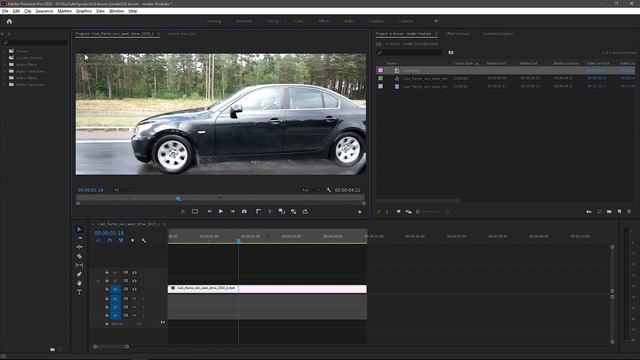This screenshot has width=640, height=360.
Task: Switch to the Color workspace
Action: click(298, 21)
